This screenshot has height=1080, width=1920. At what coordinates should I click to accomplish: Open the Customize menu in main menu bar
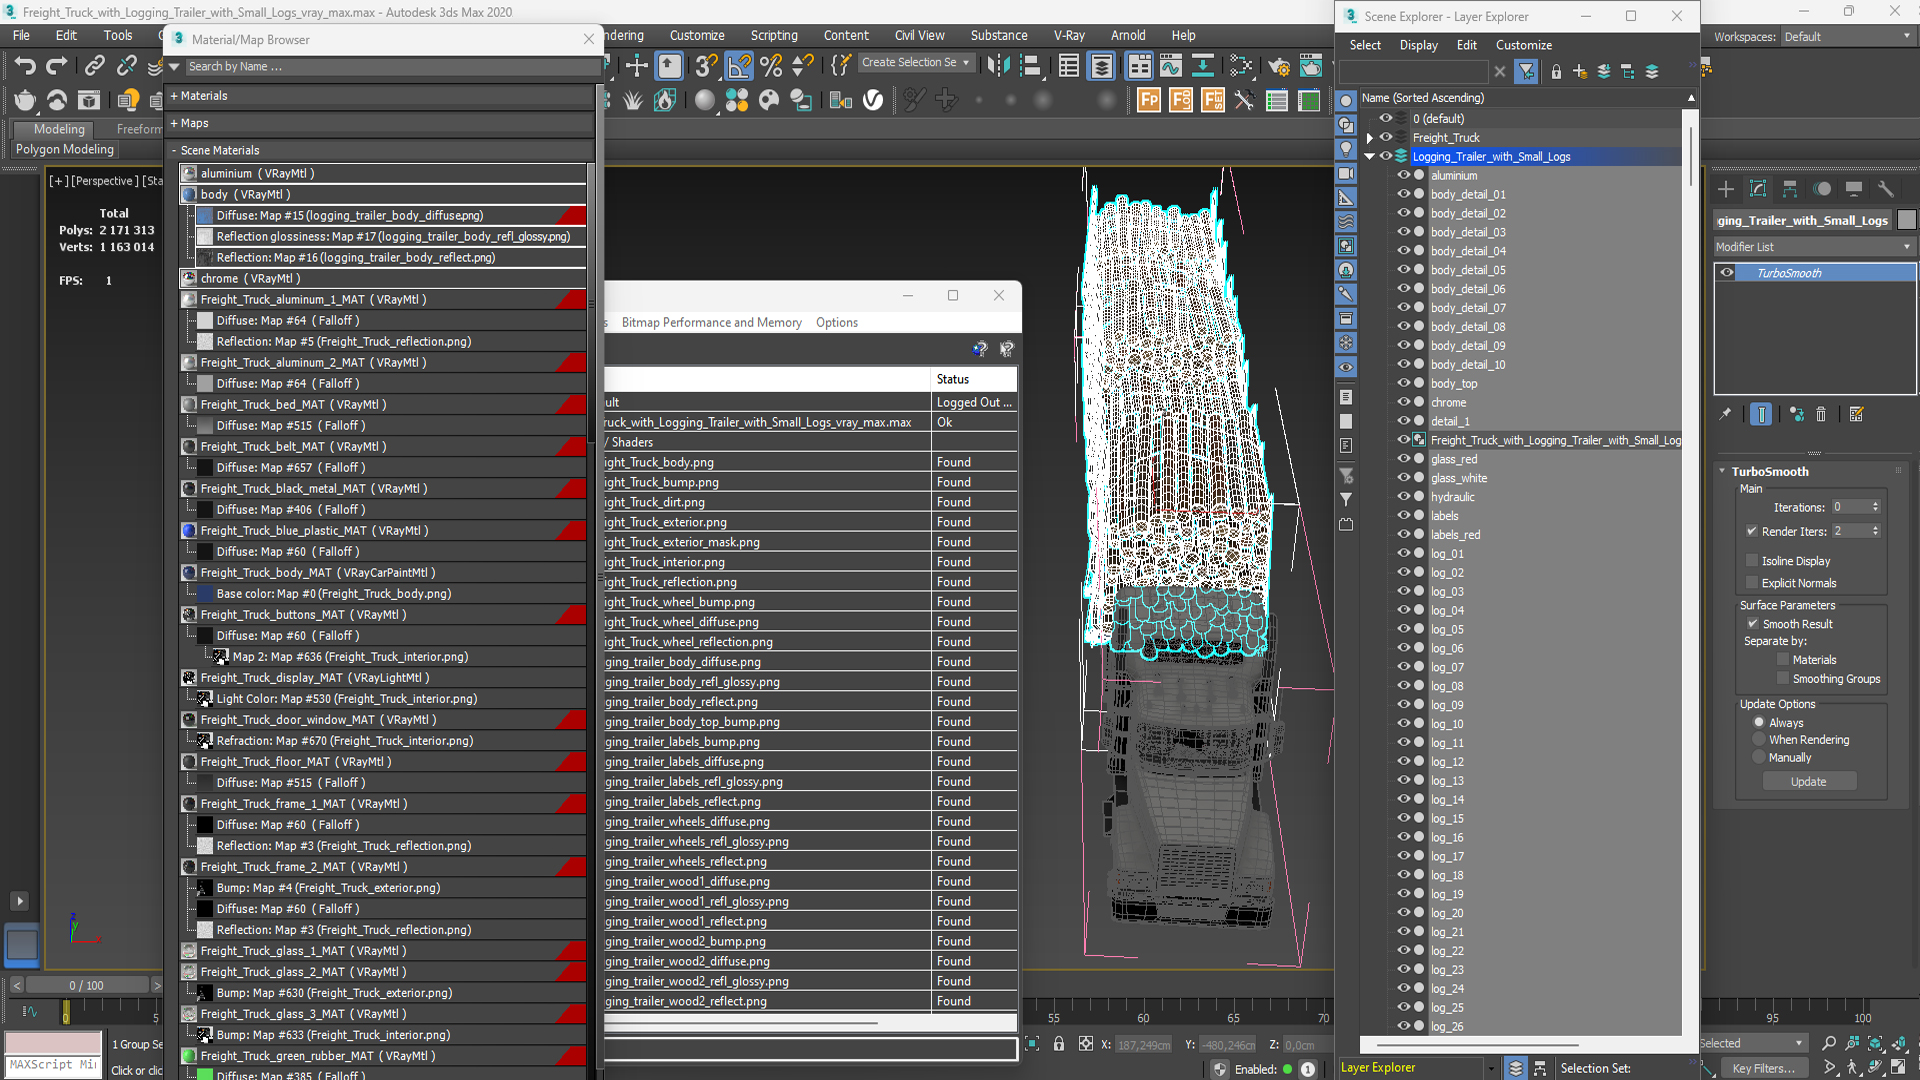[x=697, y=35]
